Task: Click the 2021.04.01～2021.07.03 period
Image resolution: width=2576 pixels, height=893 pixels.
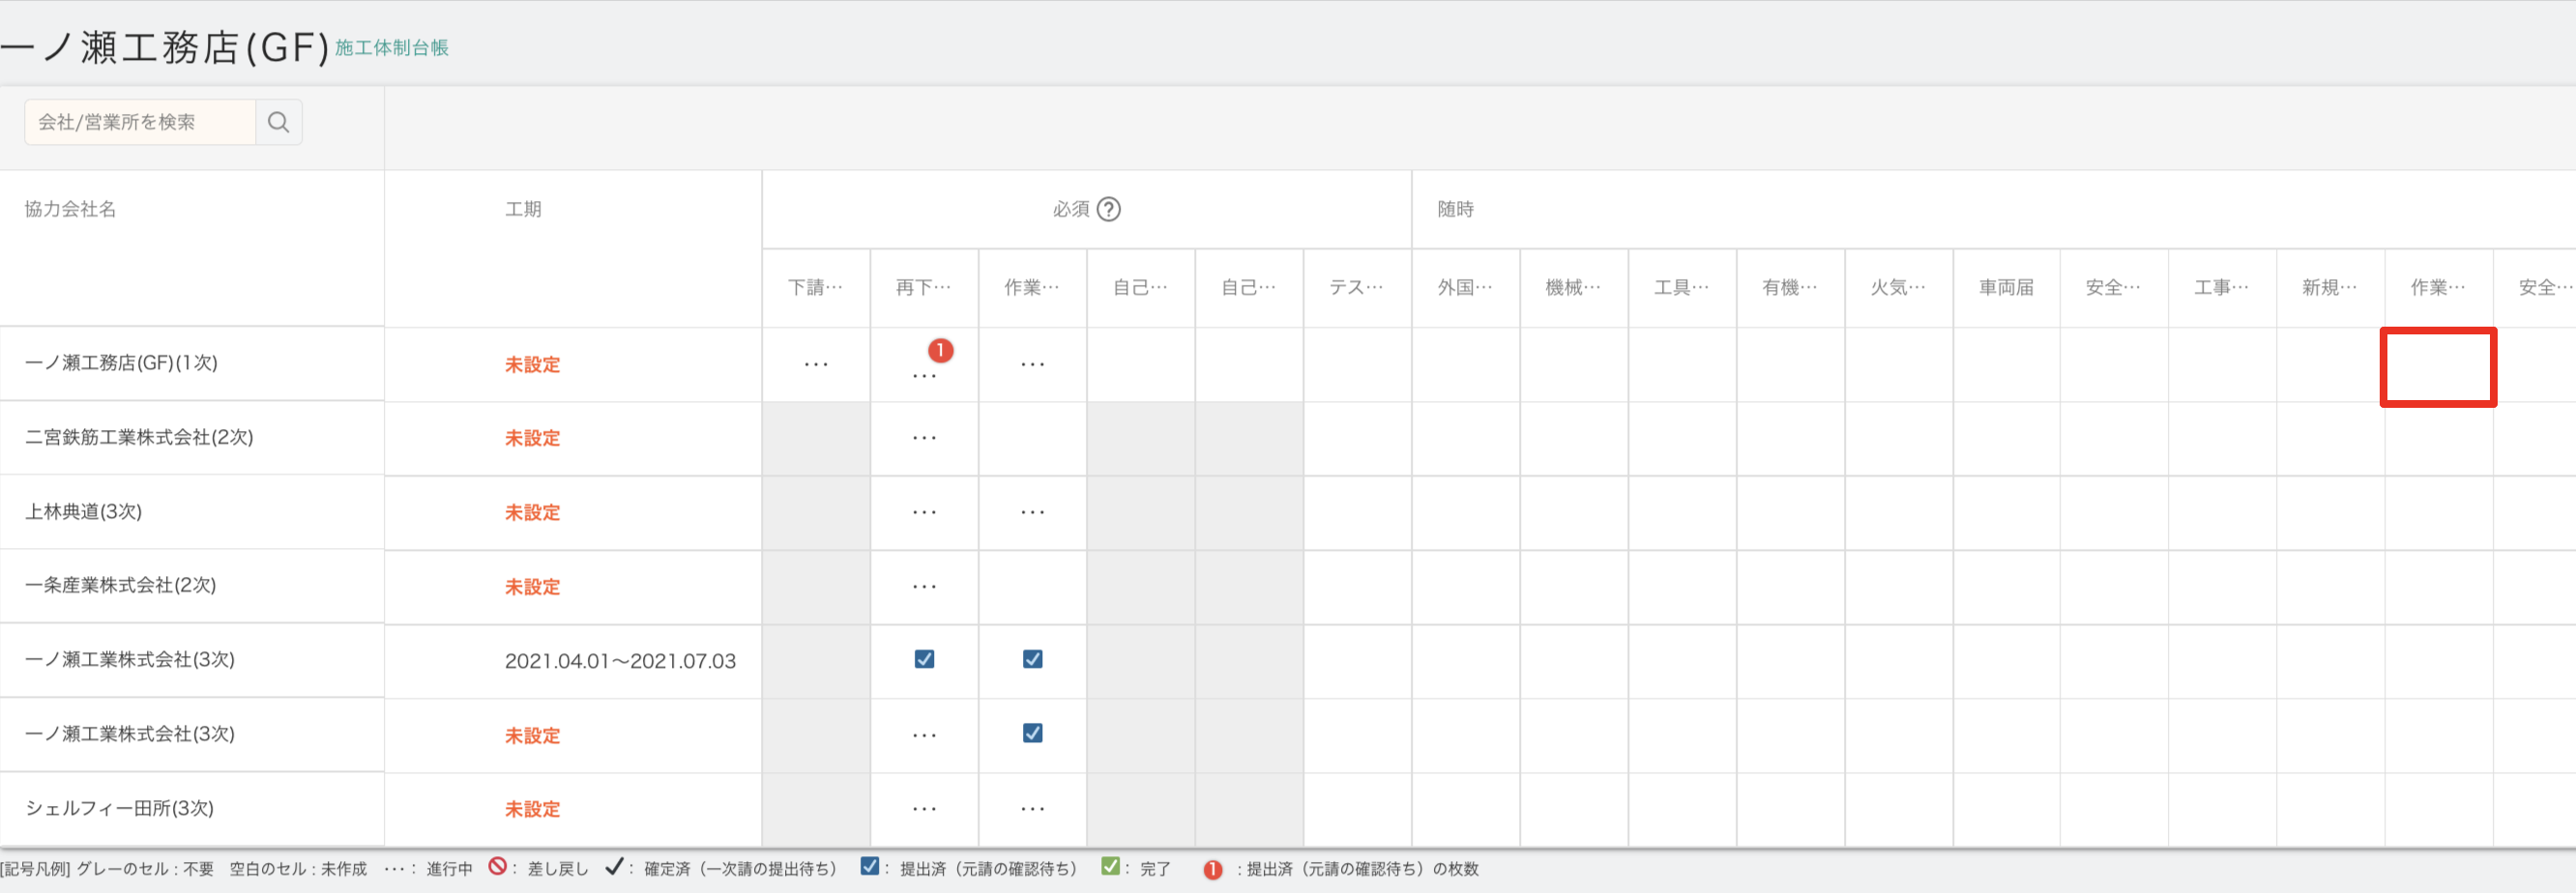Action: (x=620, y=660)
